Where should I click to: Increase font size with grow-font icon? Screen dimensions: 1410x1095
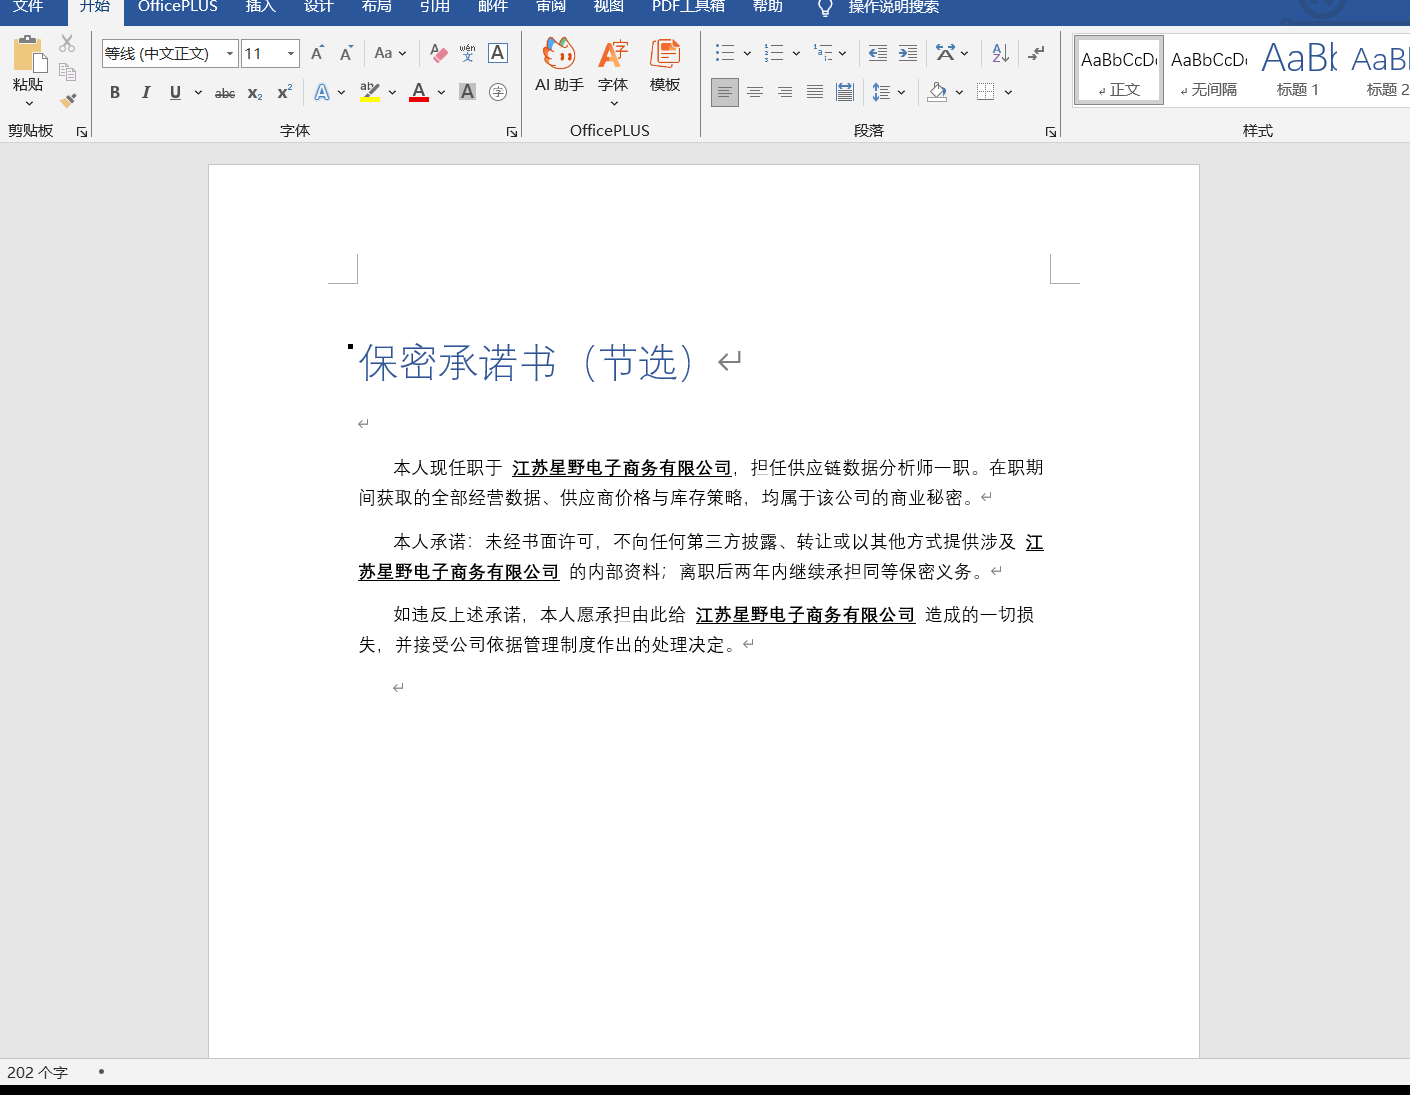pos(317,53)
